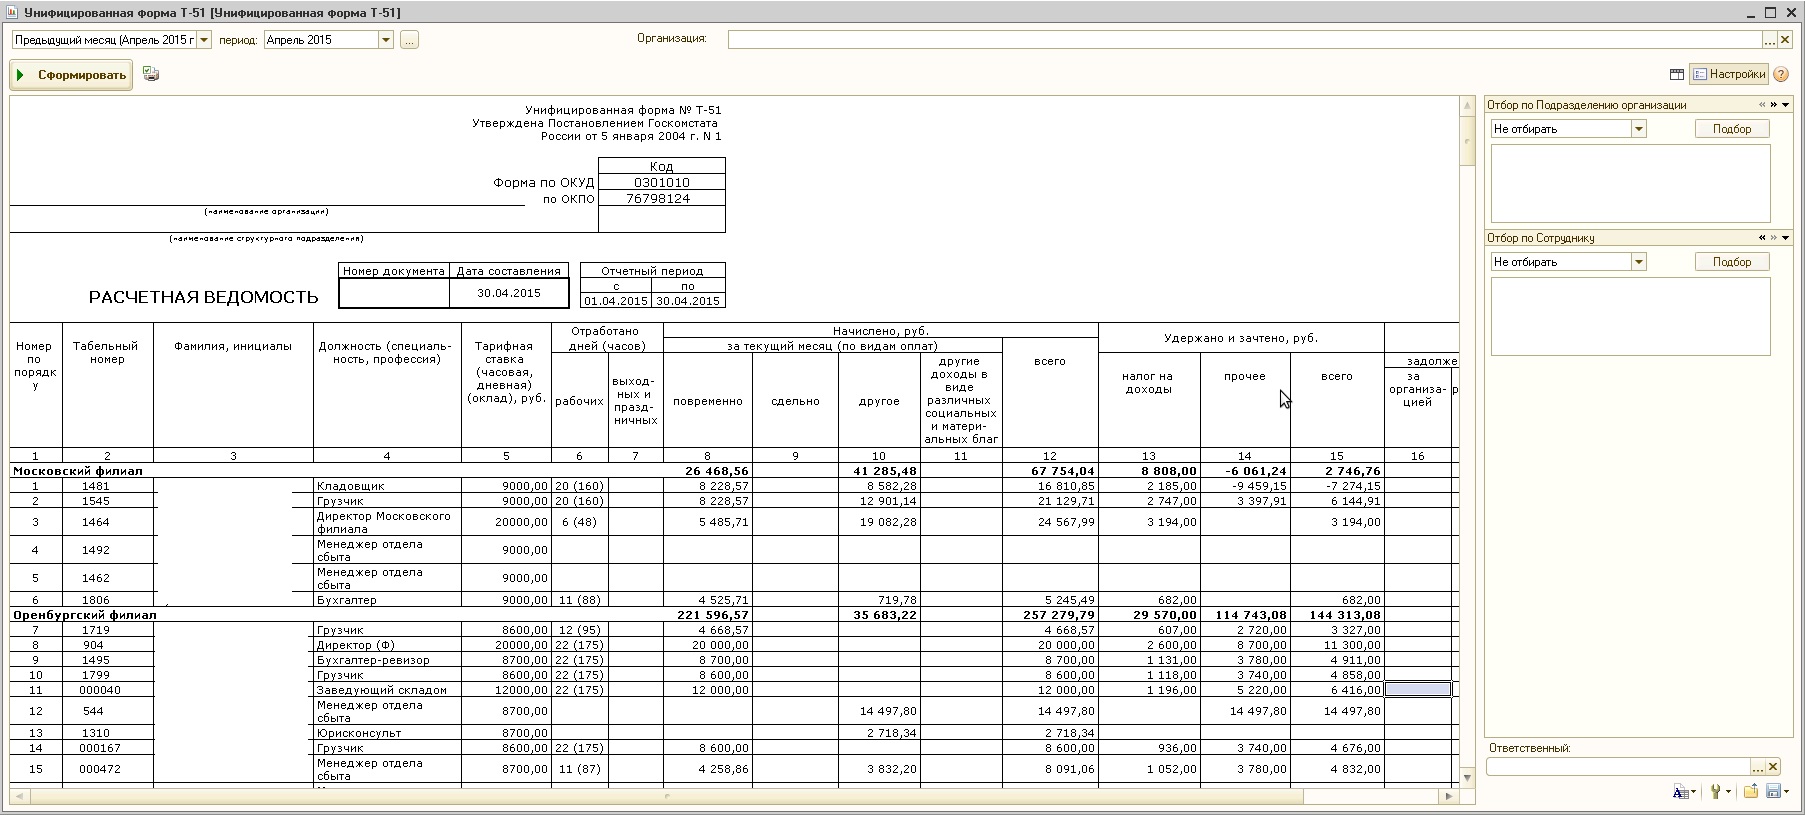
Task: Open the Предыдущий месяц period preset dropdown
Action: coord(204,40)
